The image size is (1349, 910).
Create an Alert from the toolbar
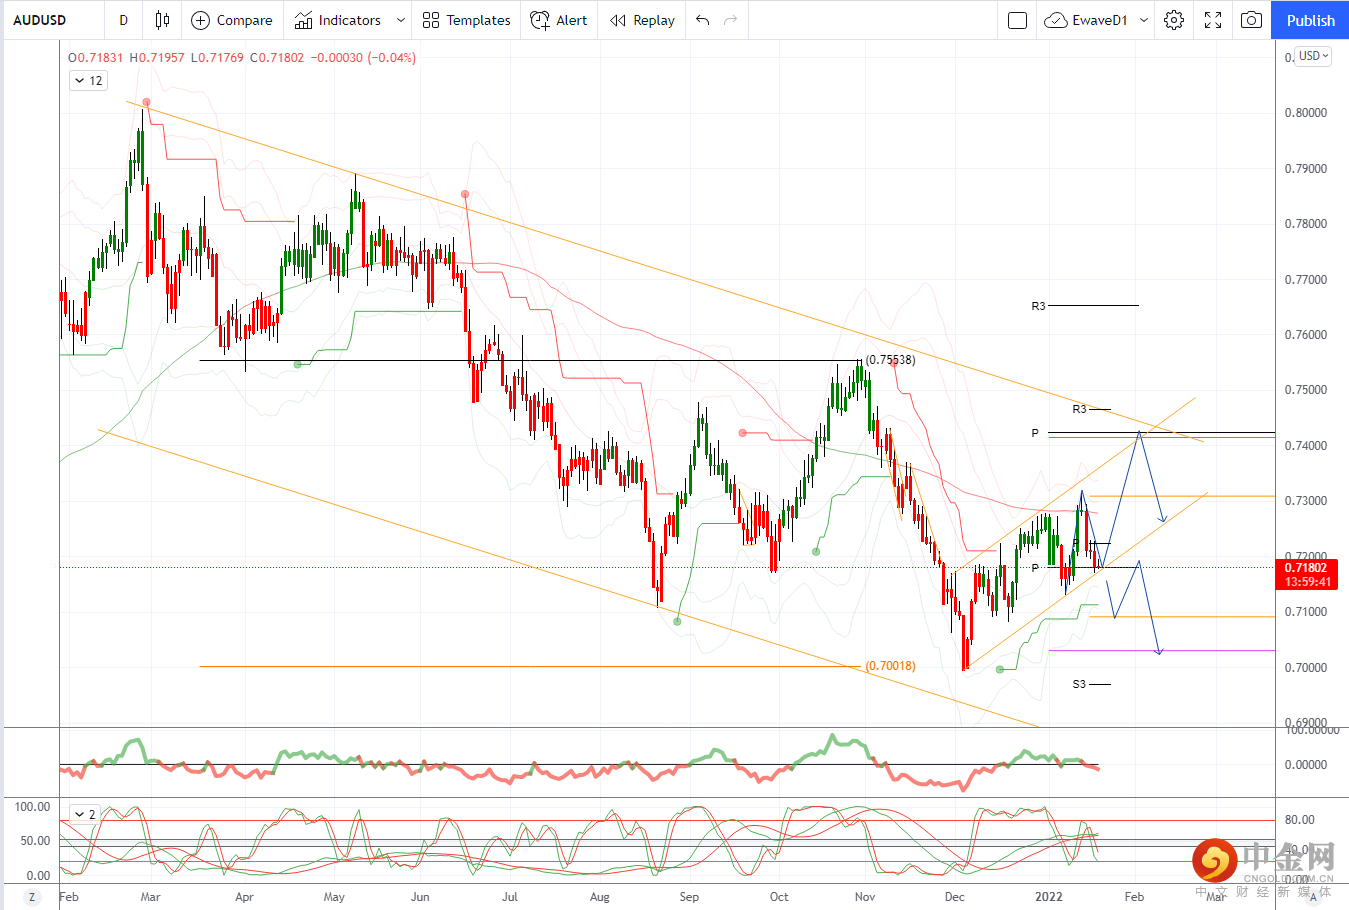pyautogui.click(x=559, y=20)
